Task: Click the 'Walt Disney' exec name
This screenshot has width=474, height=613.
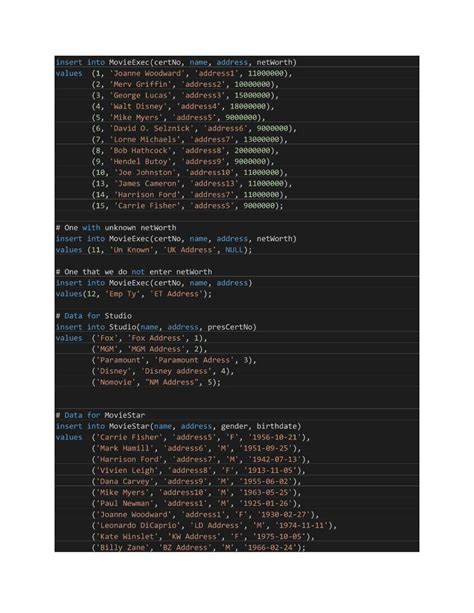Action: coord(138,106)
